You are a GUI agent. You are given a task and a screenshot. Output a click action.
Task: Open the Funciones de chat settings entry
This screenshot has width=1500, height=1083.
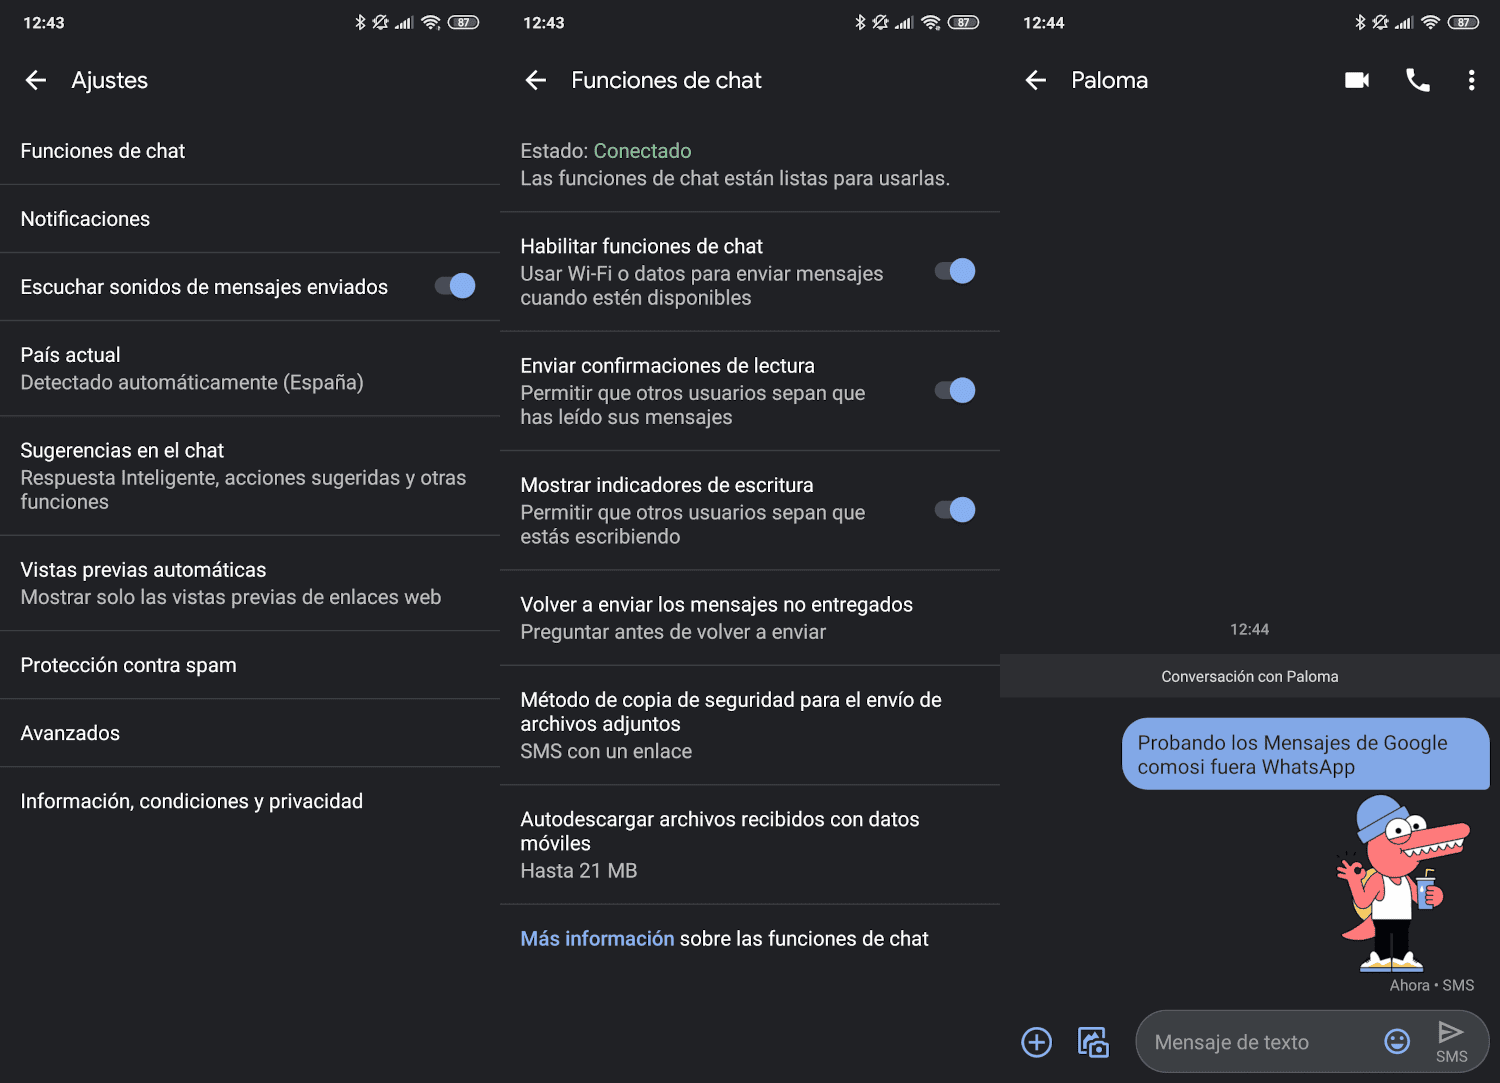tap(250, 151)
